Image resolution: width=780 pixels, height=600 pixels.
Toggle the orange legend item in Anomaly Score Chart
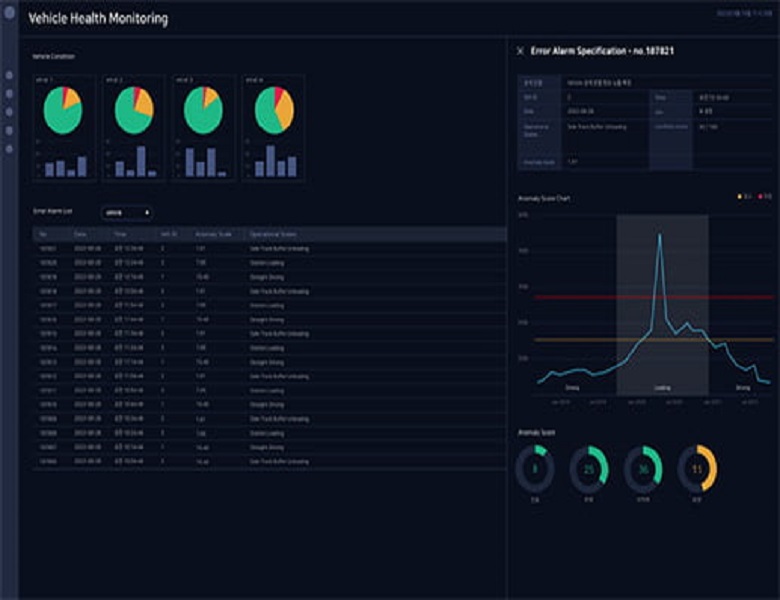[x=742, y=198]
